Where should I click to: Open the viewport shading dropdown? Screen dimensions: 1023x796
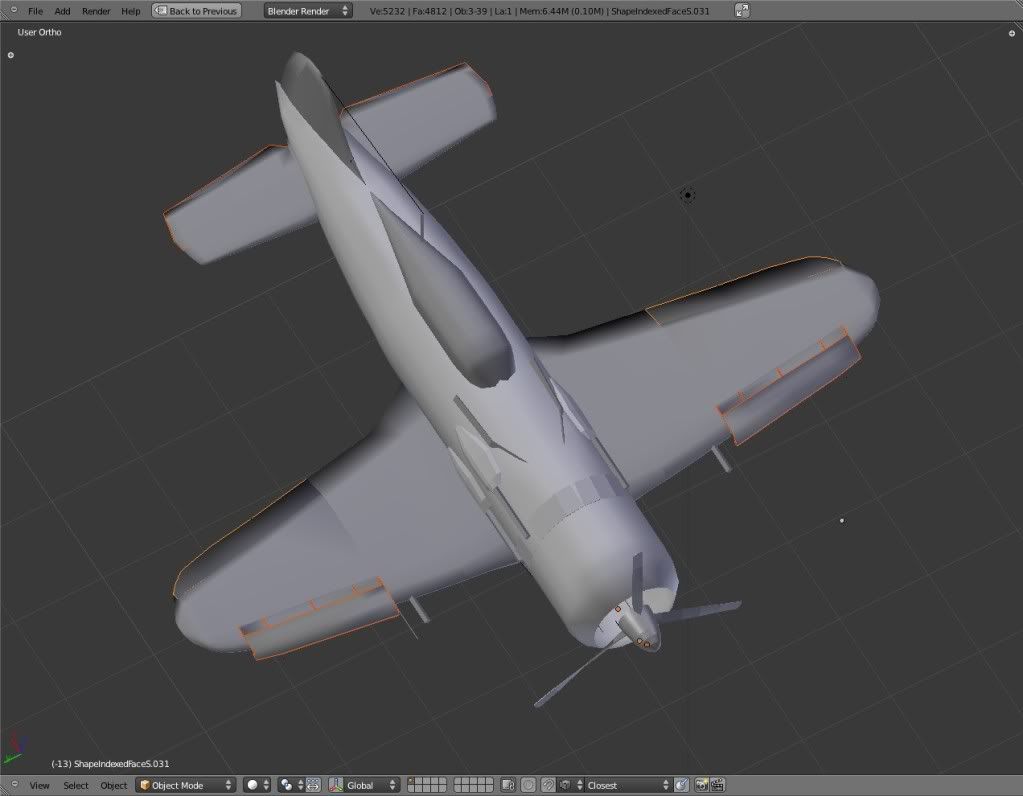[257, 785]
